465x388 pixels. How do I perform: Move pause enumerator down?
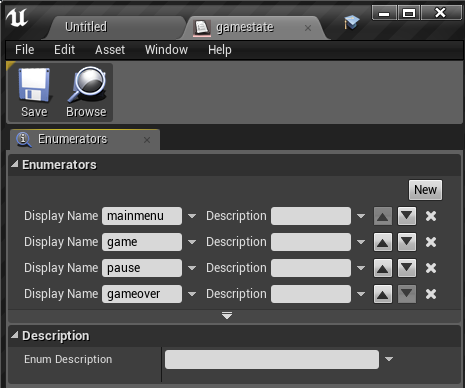tap(407, 268)
